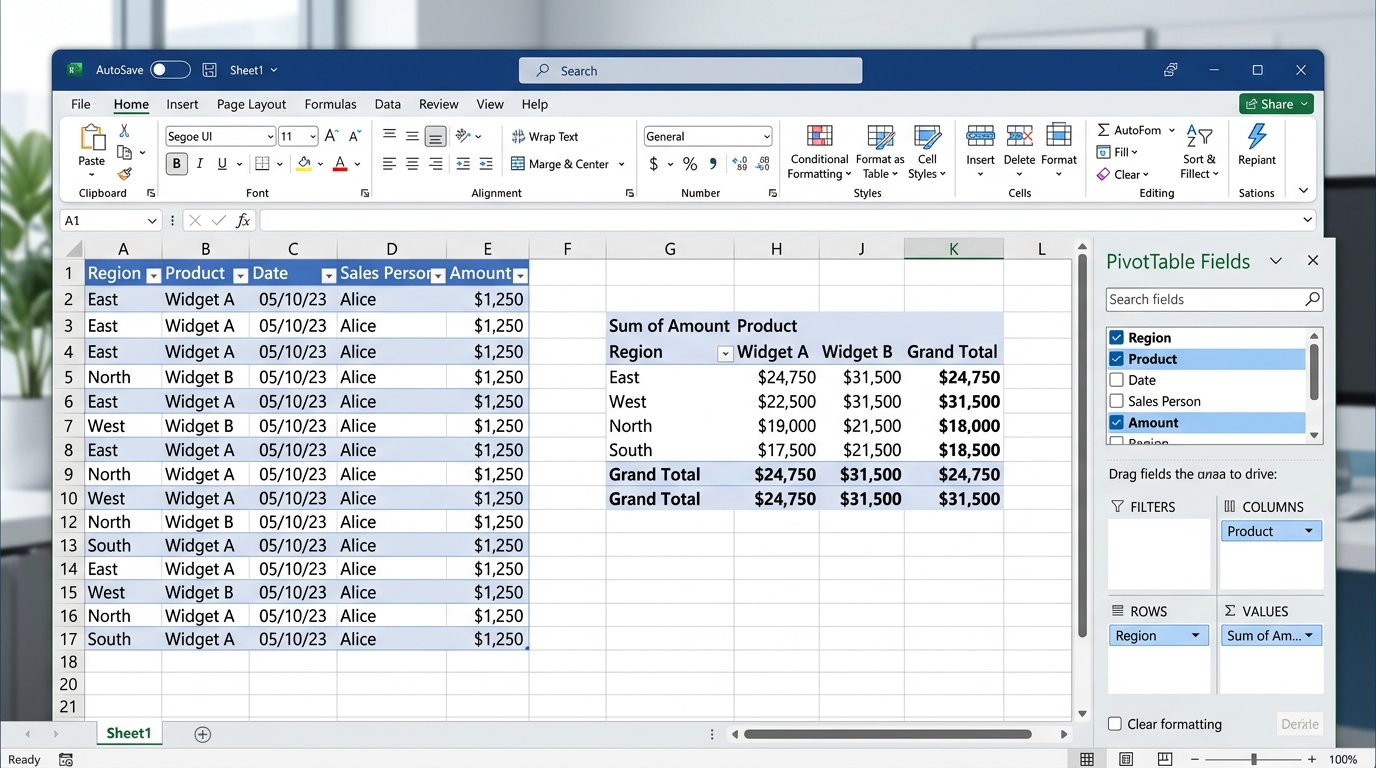The image size is (1376, 768).
Task: Click the Clear button in Editing
Action: coord(1123,174)
